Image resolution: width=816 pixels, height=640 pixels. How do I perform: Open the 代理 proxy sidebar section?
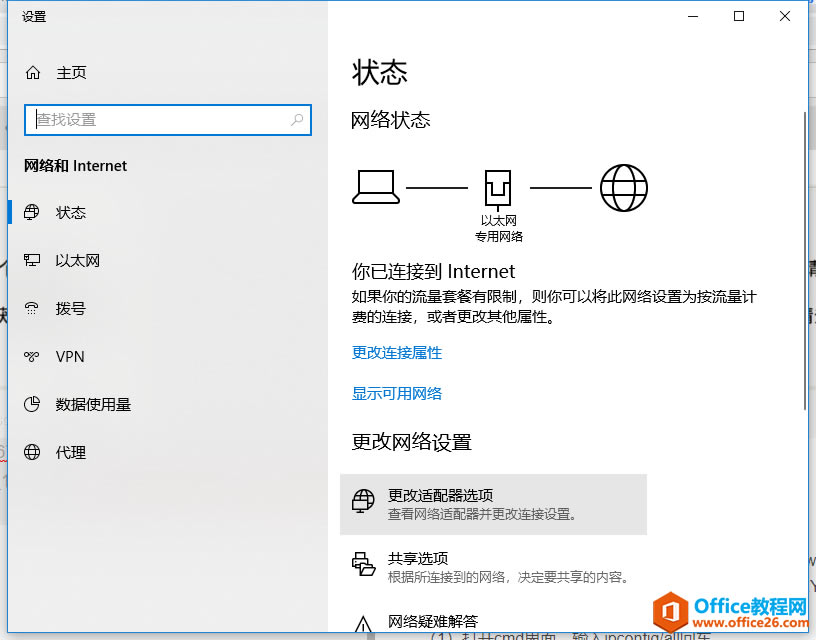(71, 453)
